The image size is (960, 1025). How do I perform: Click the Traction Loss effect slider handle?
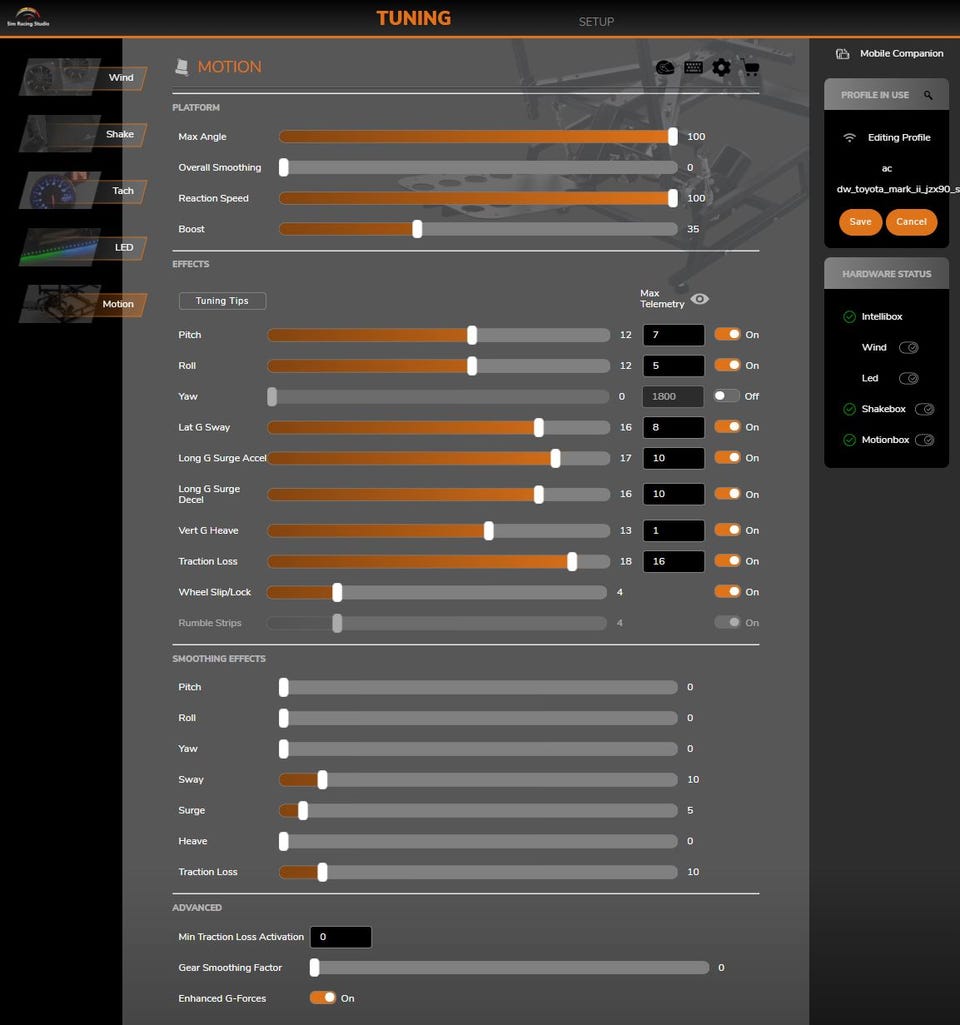coord(572,562)
